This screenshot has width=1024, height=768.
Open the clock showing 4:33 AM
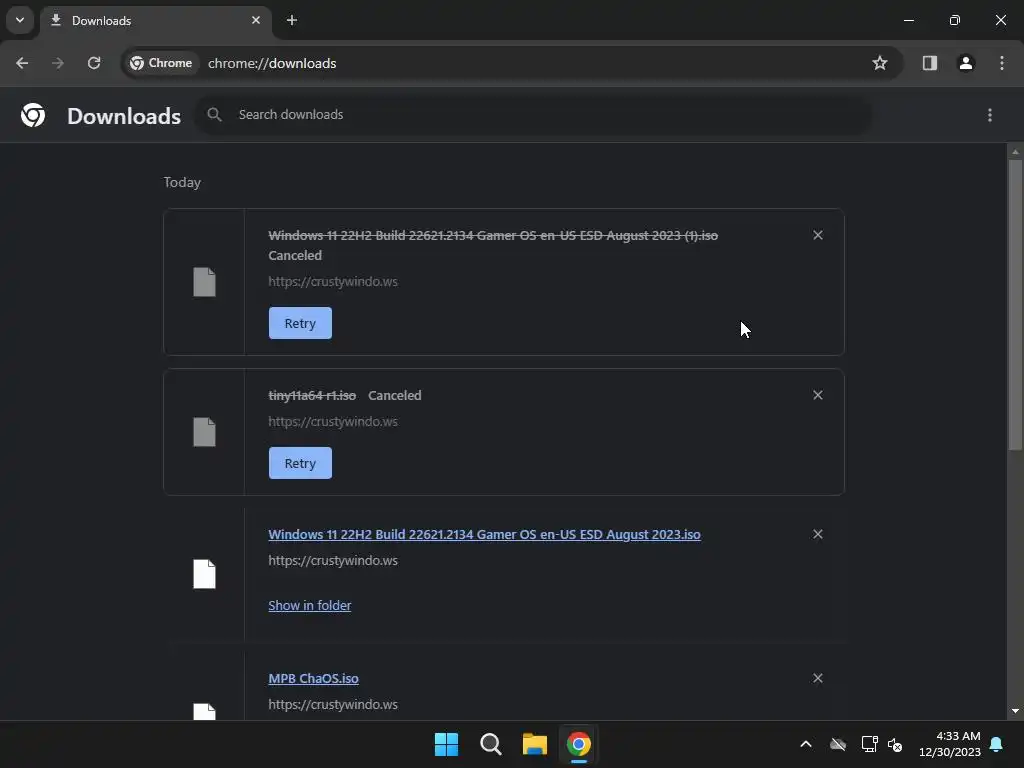(x=950, y=744)
